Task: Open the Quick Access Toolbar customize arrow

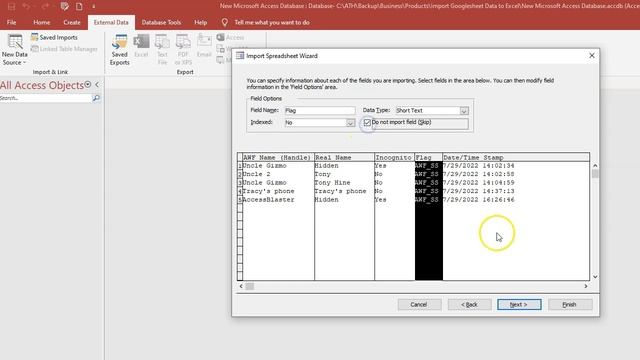Action: point(93,6)
